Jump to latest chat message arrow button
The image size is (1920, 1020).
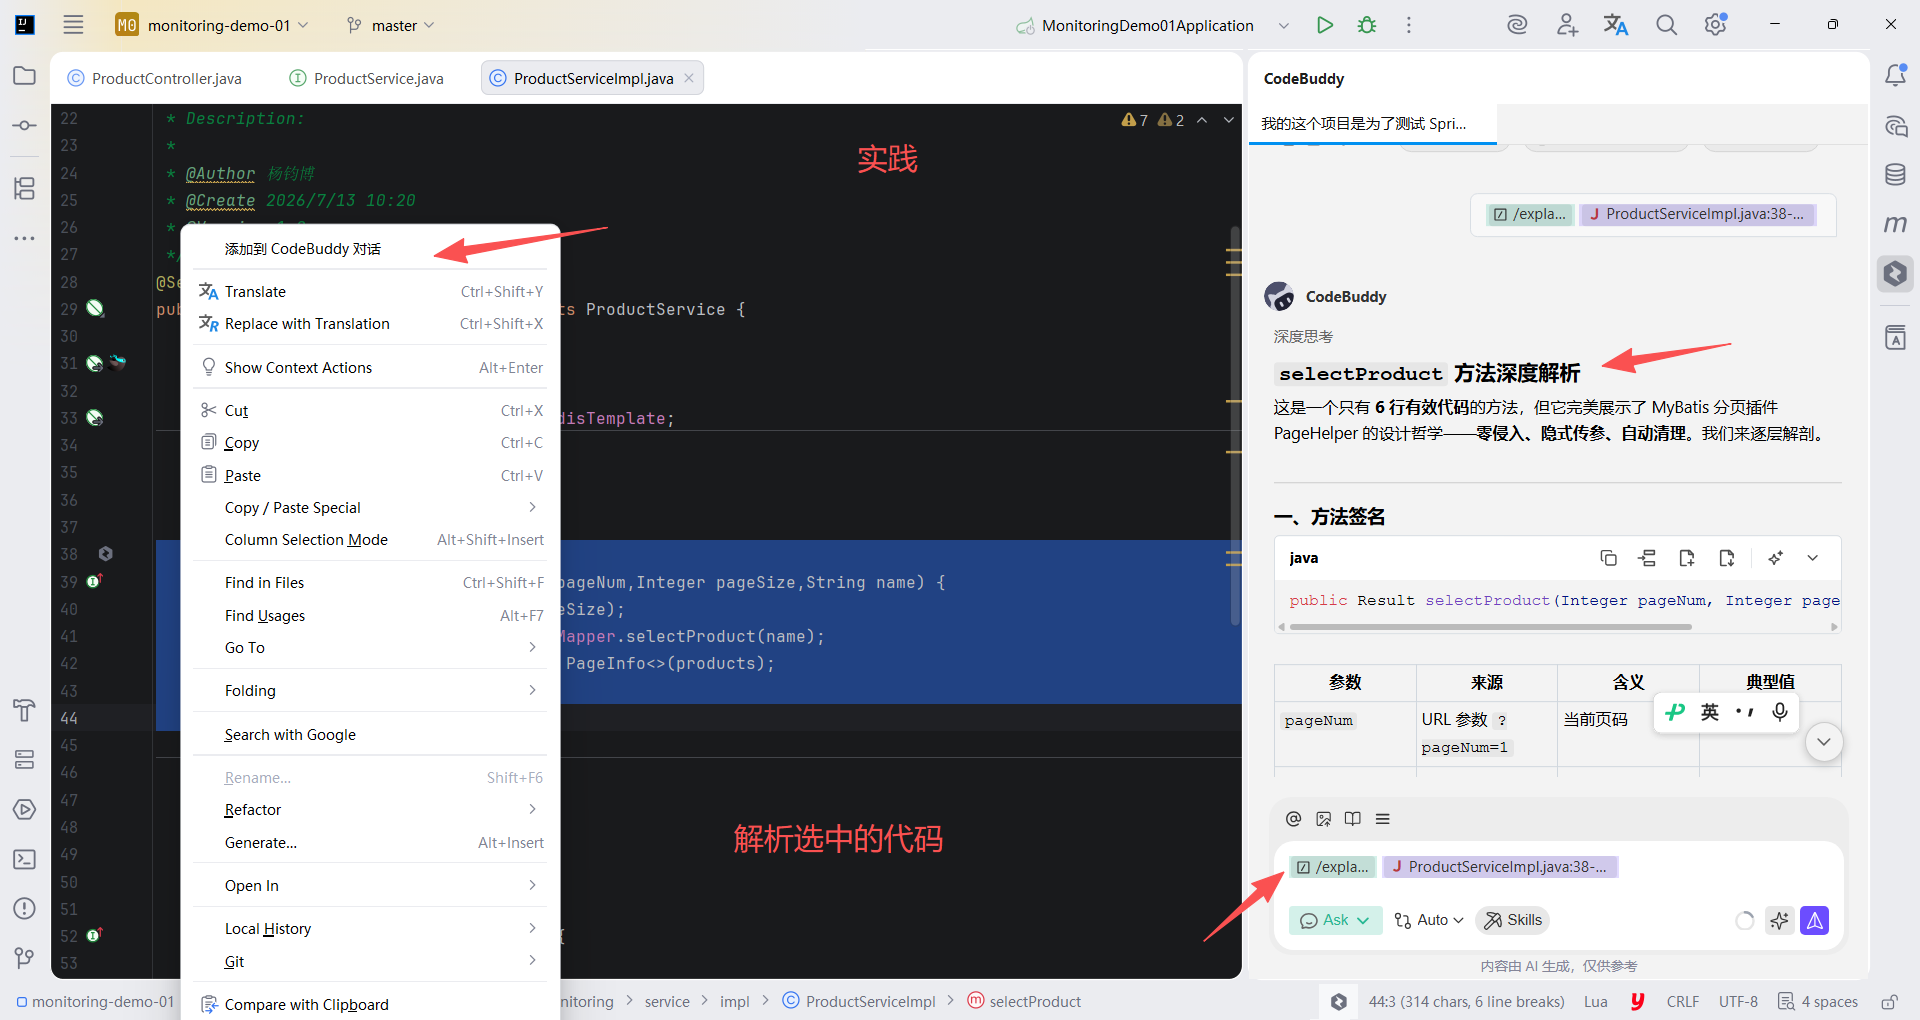[1824, 742]
